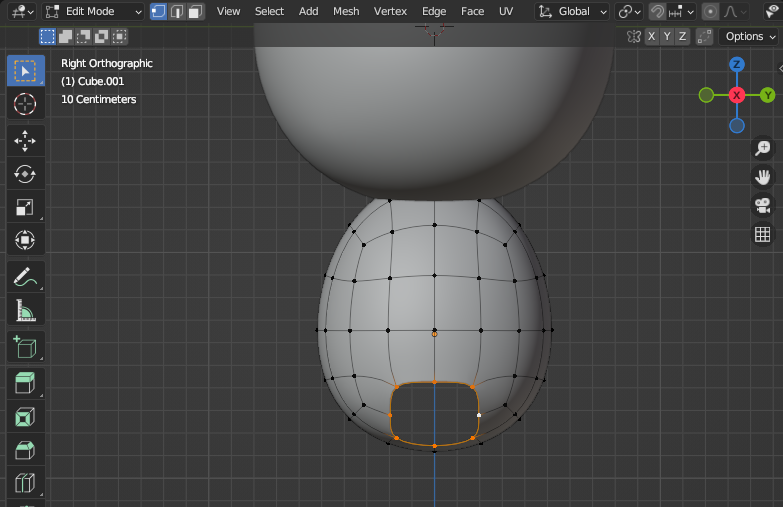This screenshot has height=507, width=783.
Task: Switch to face select mode
Action: pos(196,11)
